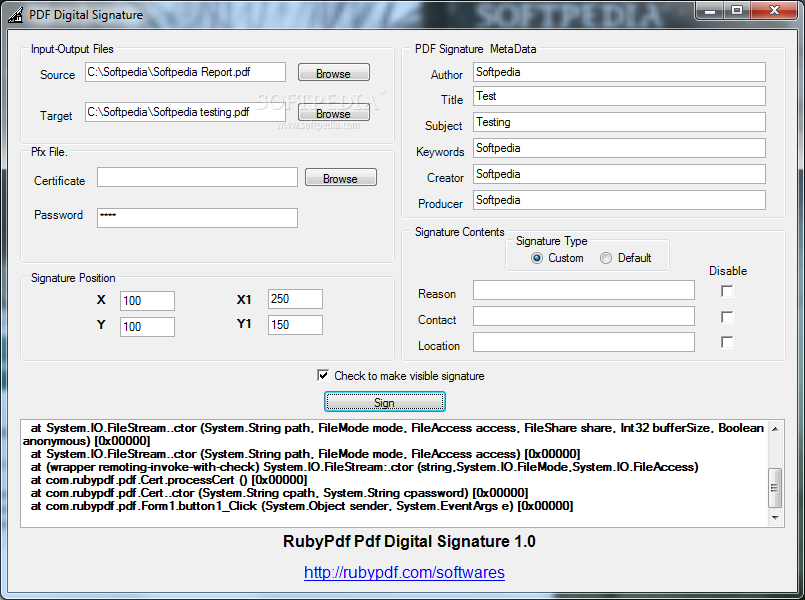805x600 pixels.
Task: Browse for the Target PDF file
Action: (333, 112)
